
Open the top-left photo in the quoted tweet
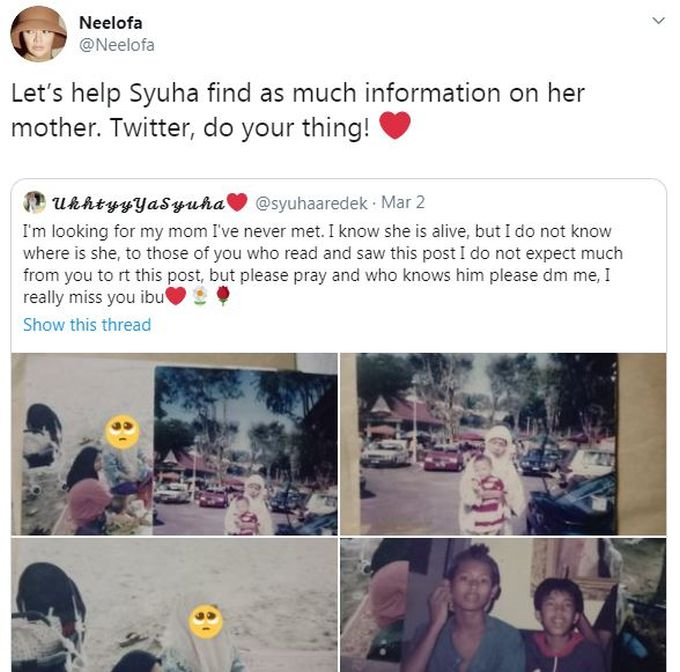pos(174,444)
